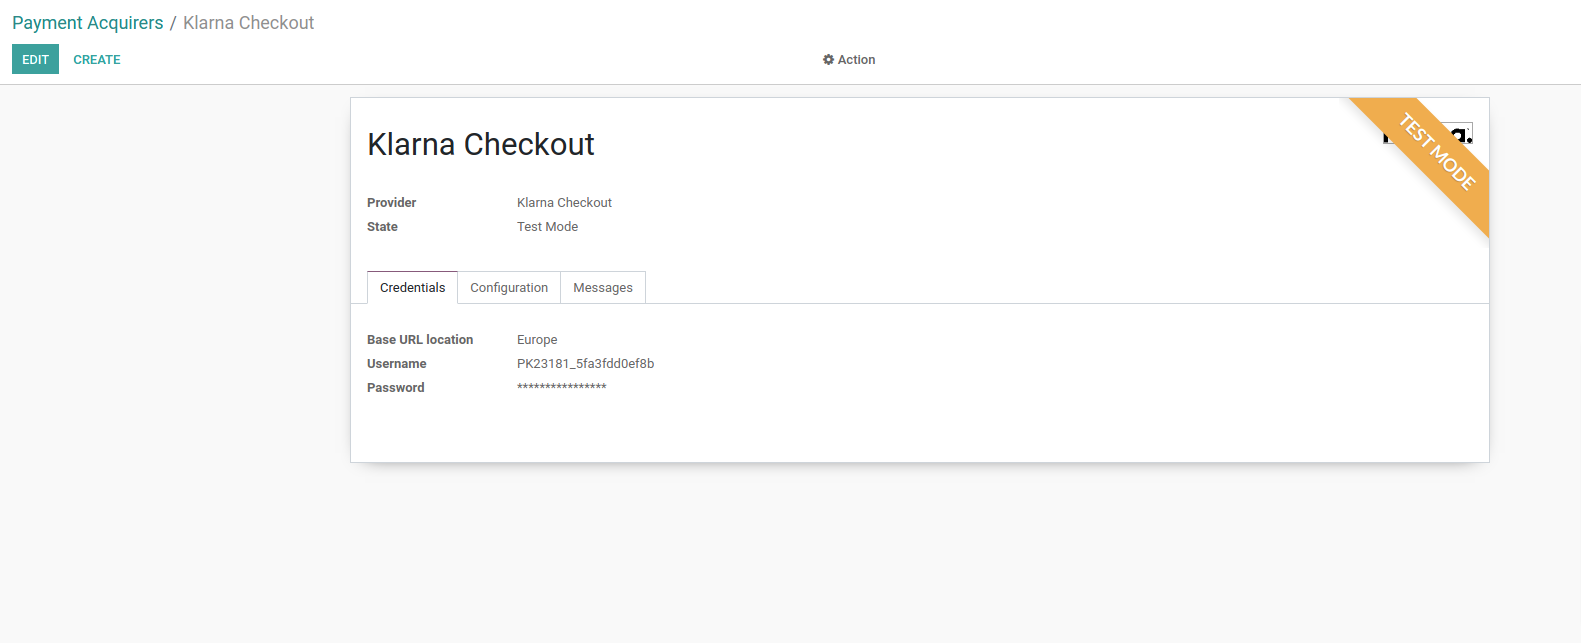
Task: Click the EDIT button
Action: (35, 60)
